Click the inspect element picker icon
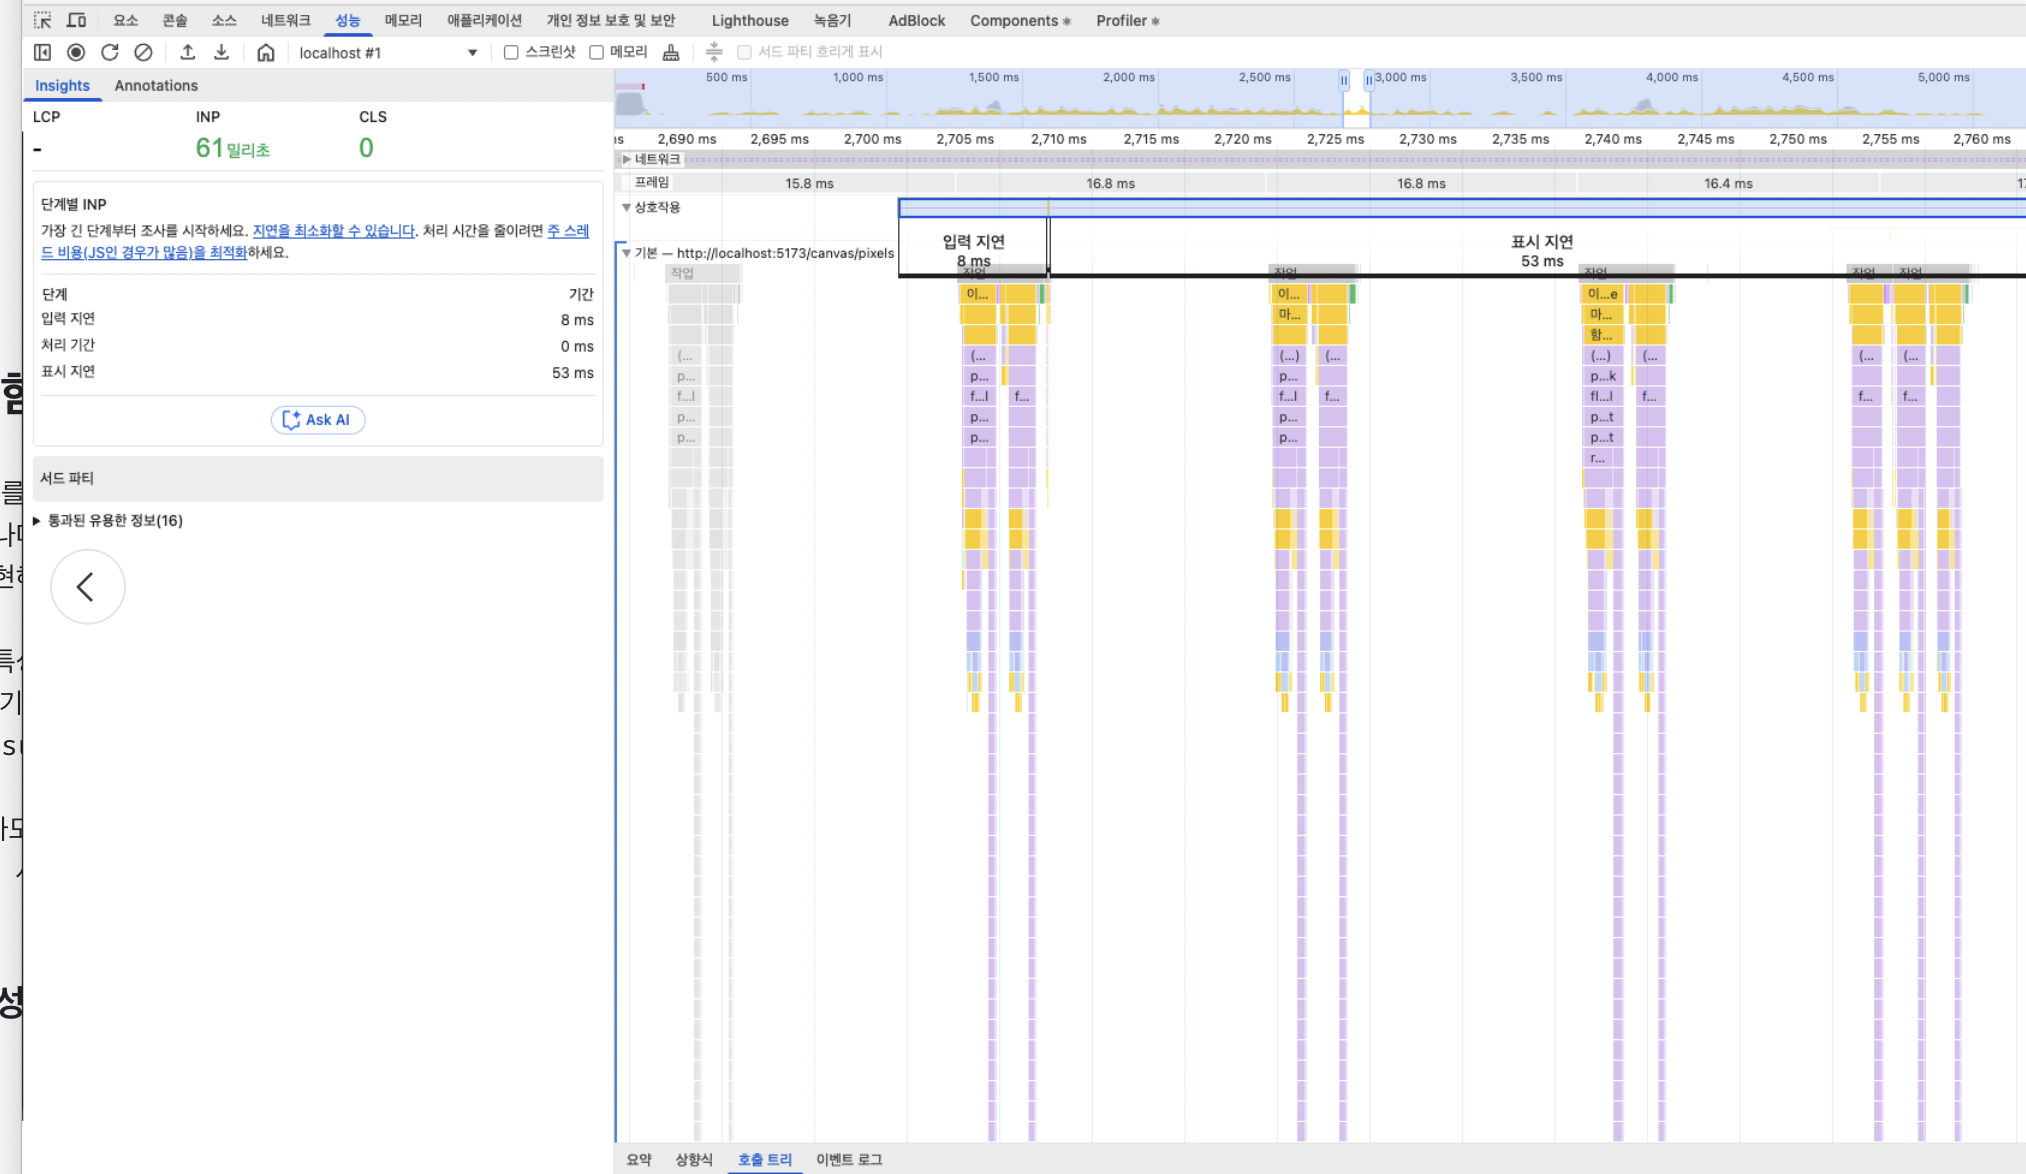2026x1174 pixels. 42,20
